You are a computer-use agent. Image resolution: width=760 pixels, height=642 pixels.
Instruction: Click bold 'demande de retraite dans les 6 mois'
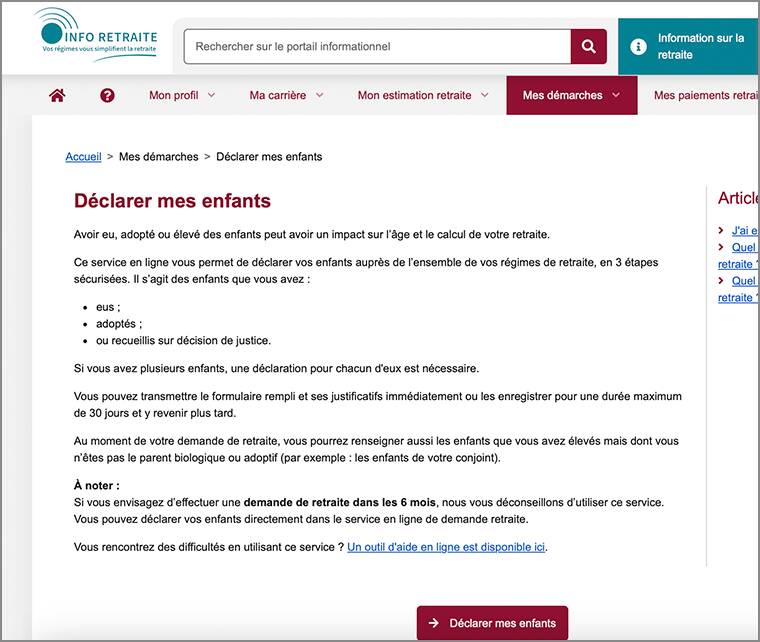339,502
